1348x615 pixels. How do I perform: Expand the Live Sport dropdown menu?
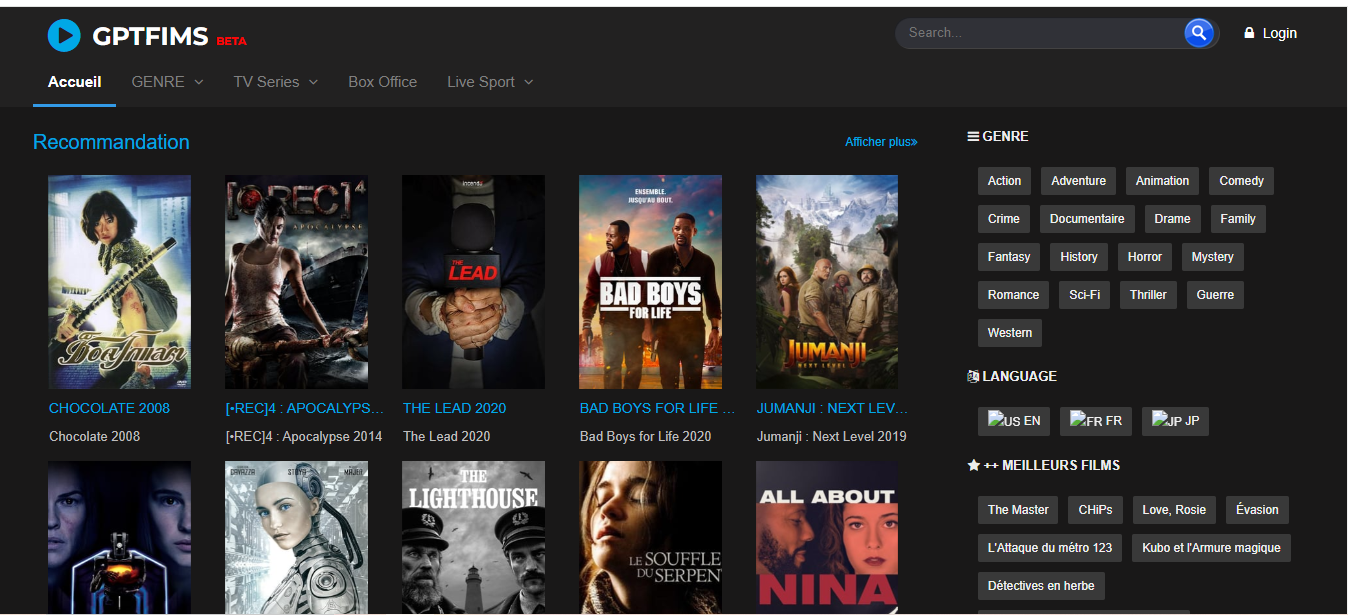490,82
